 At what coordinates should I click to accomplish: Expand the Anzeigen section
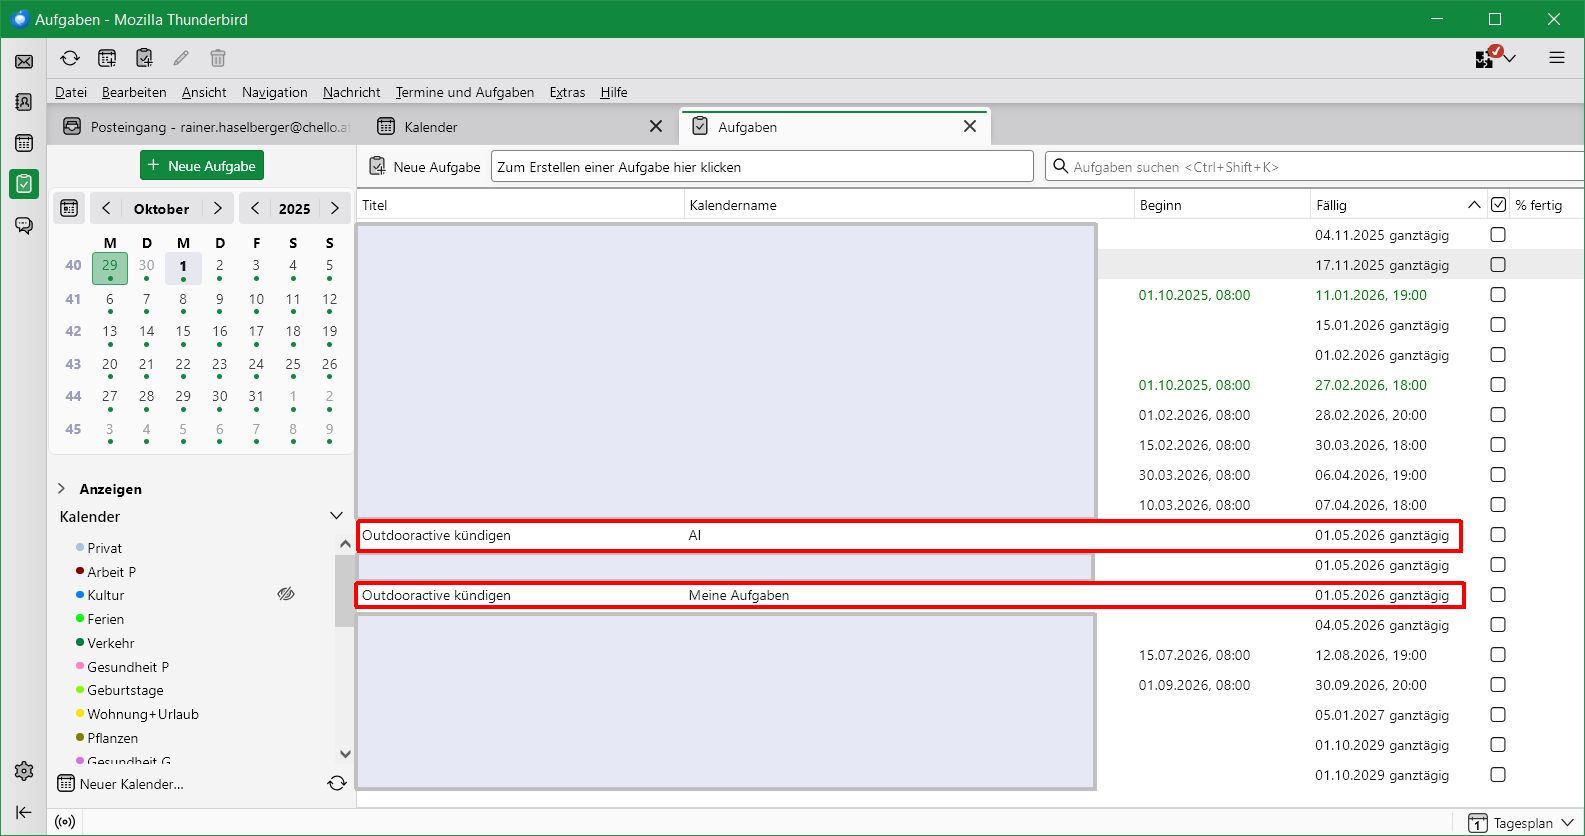[62, 489]
